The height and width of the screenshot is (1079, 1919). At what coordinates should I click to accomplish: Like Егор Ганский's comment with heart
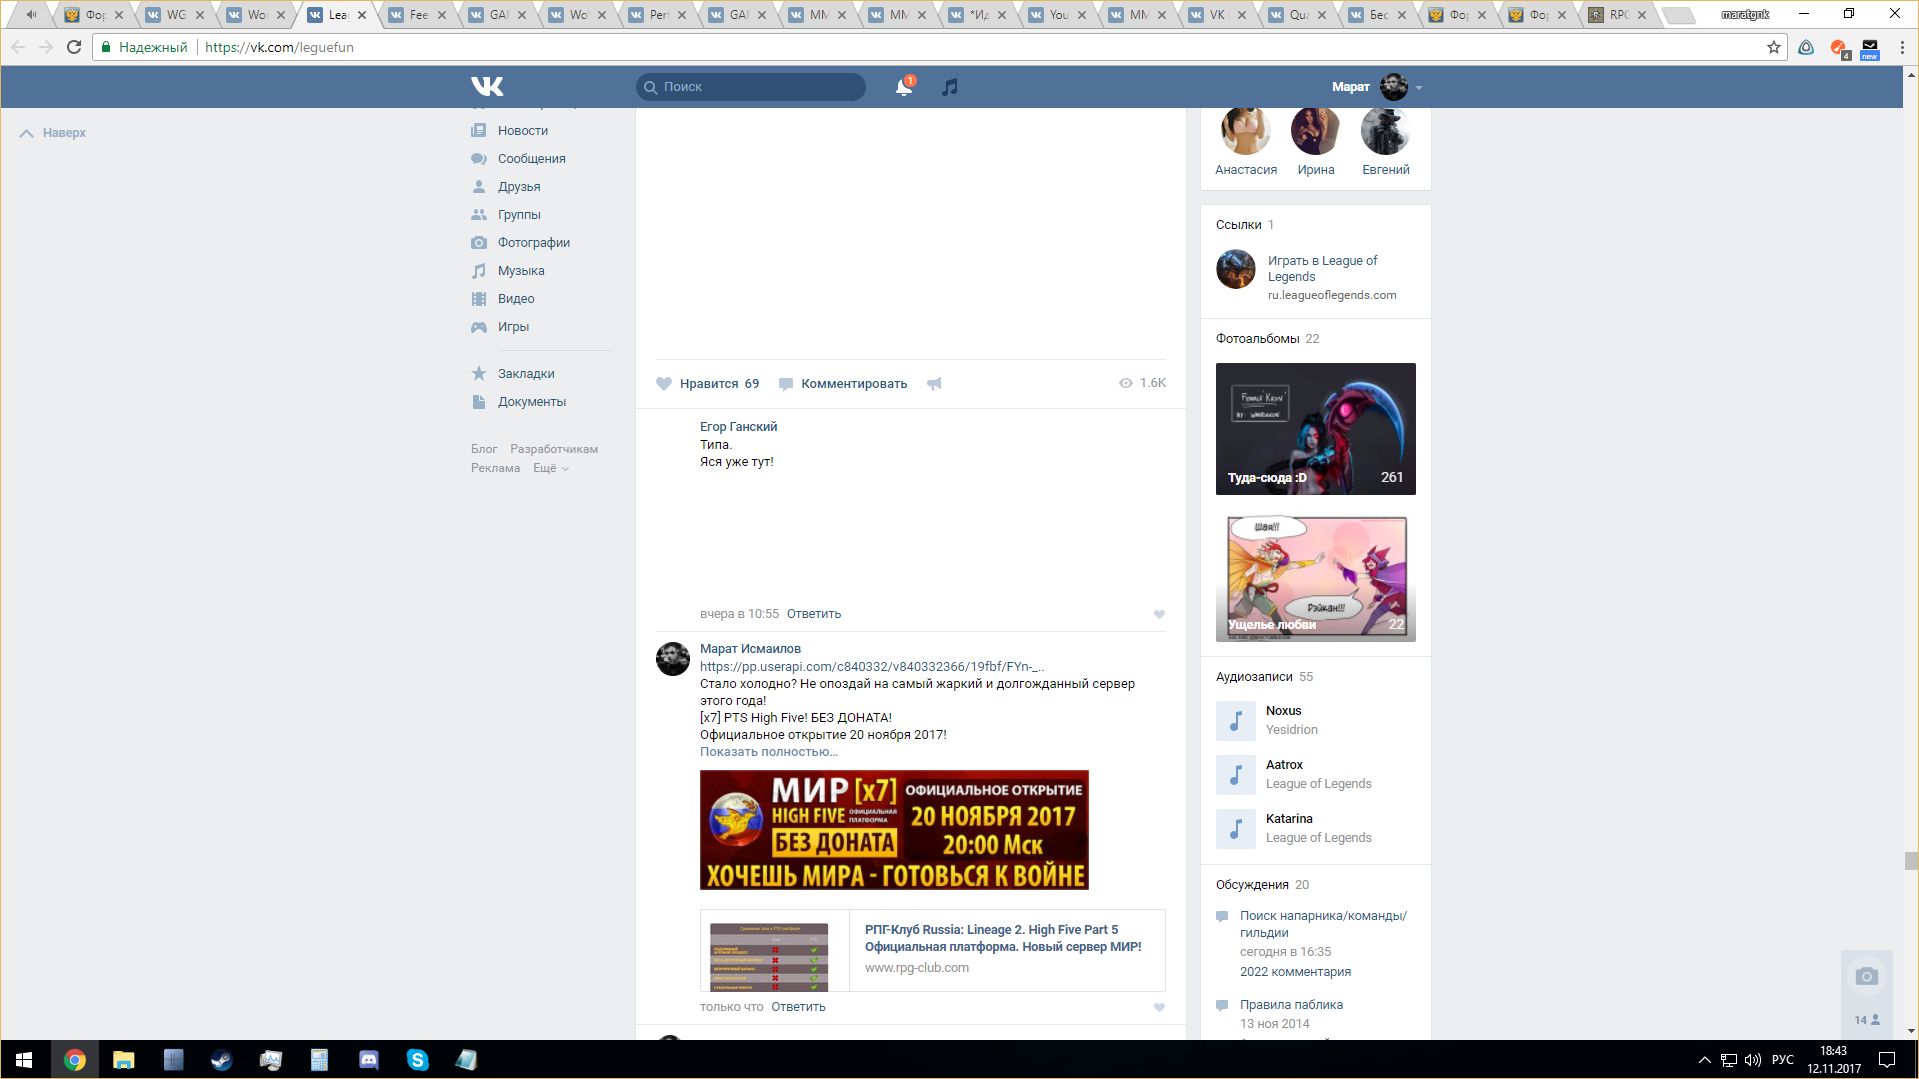(1159, 615)
